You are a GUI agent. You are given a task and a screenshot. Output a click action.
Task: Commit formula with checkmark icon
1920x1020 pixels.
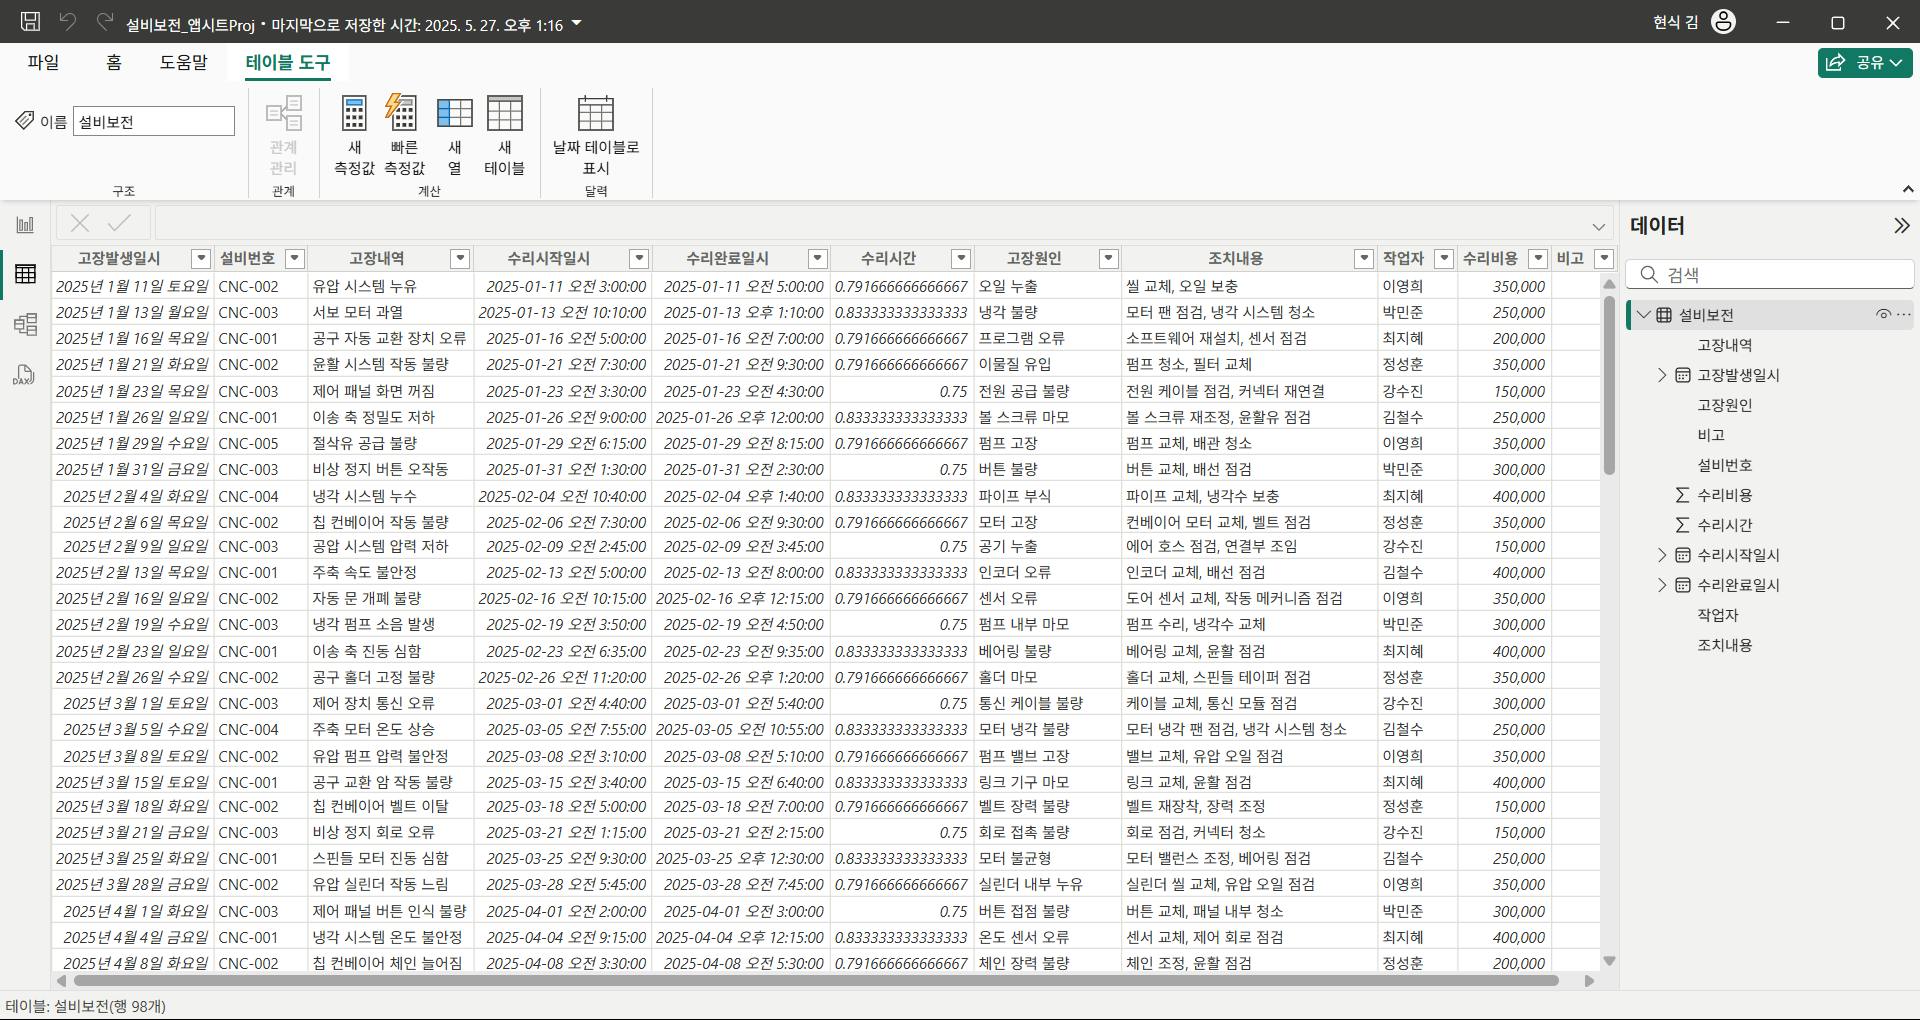119,223
